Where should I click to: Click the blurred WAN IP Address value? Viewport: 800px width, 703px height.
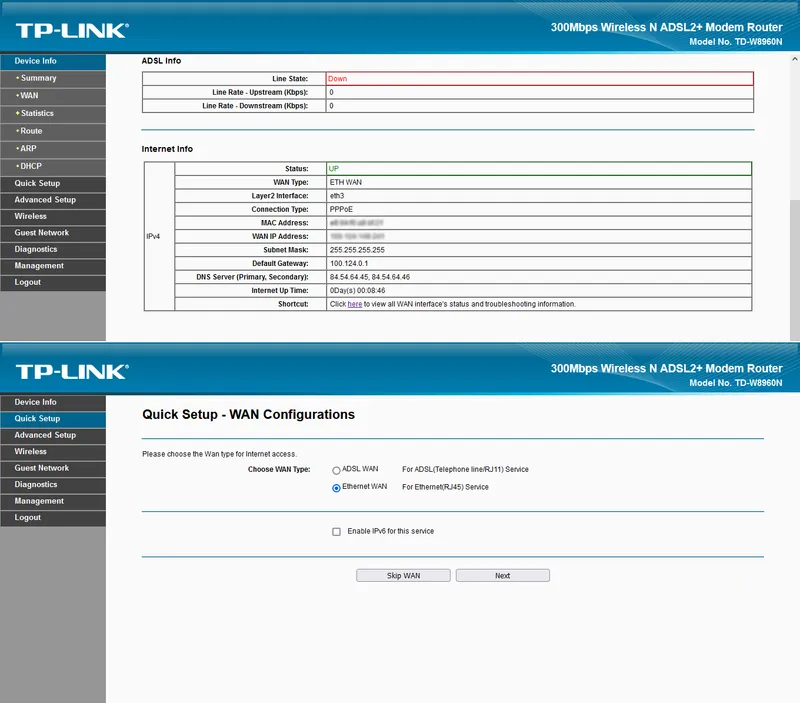(x=357, y=236)
